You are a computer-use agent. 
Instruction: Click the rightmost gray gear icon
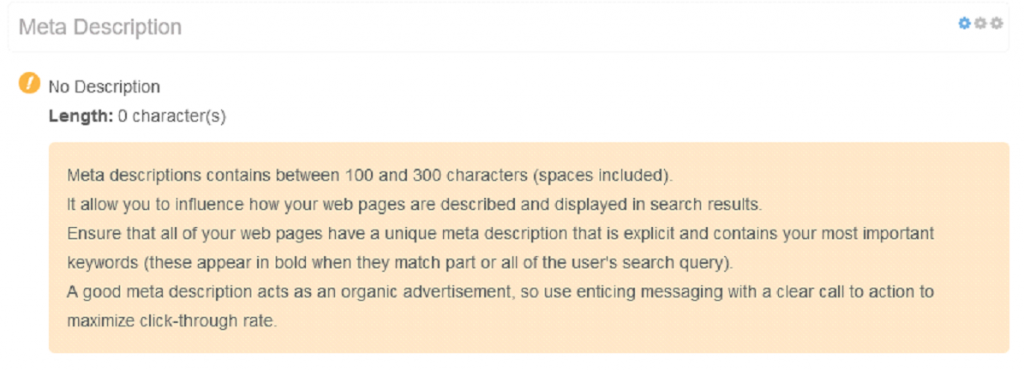(996, 24)
